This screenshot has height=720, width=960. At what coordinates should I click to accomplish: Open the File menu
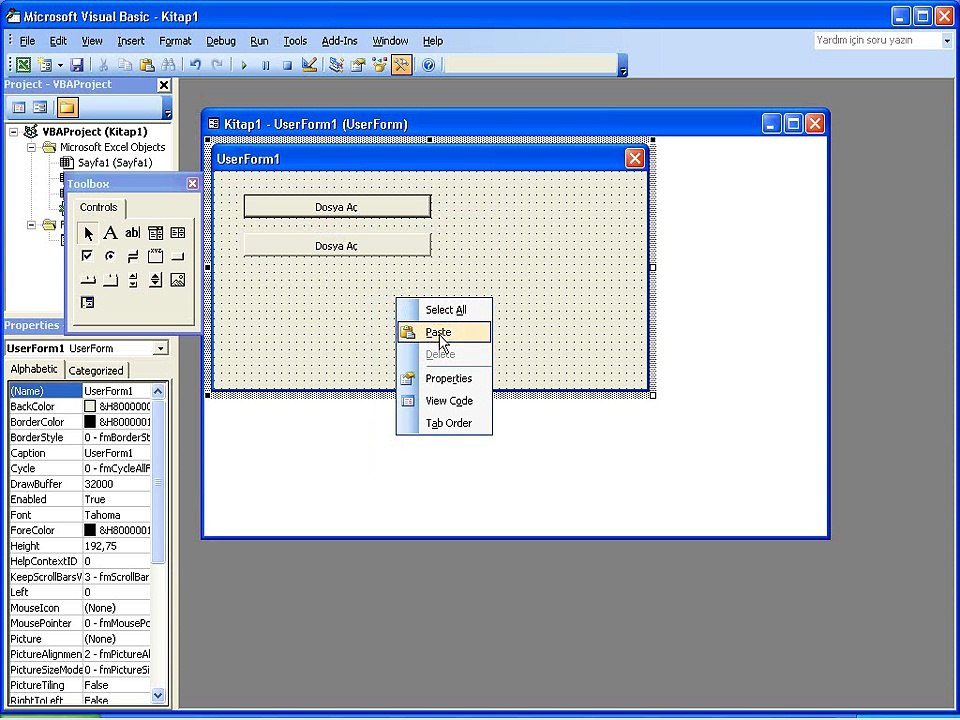[x=27, y=41]
